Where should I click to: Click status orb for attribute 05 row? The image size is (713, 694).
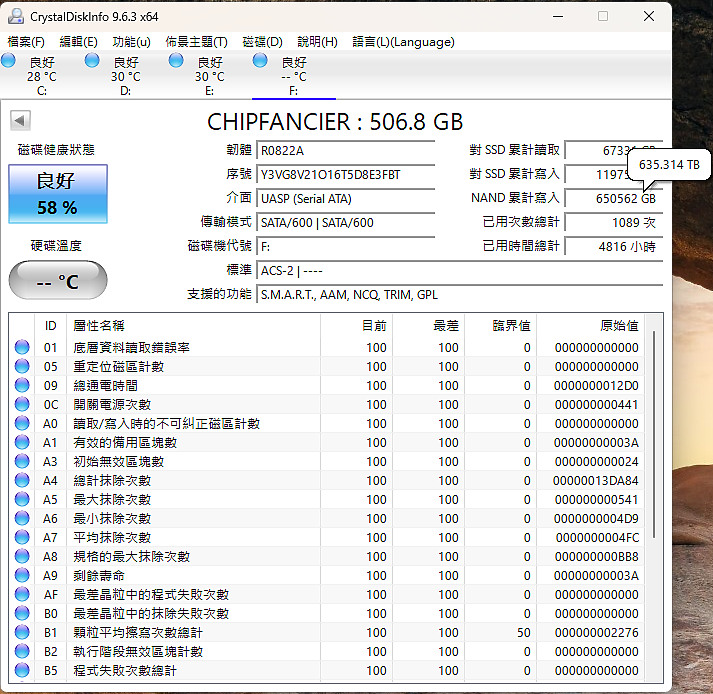coord(22,367)
